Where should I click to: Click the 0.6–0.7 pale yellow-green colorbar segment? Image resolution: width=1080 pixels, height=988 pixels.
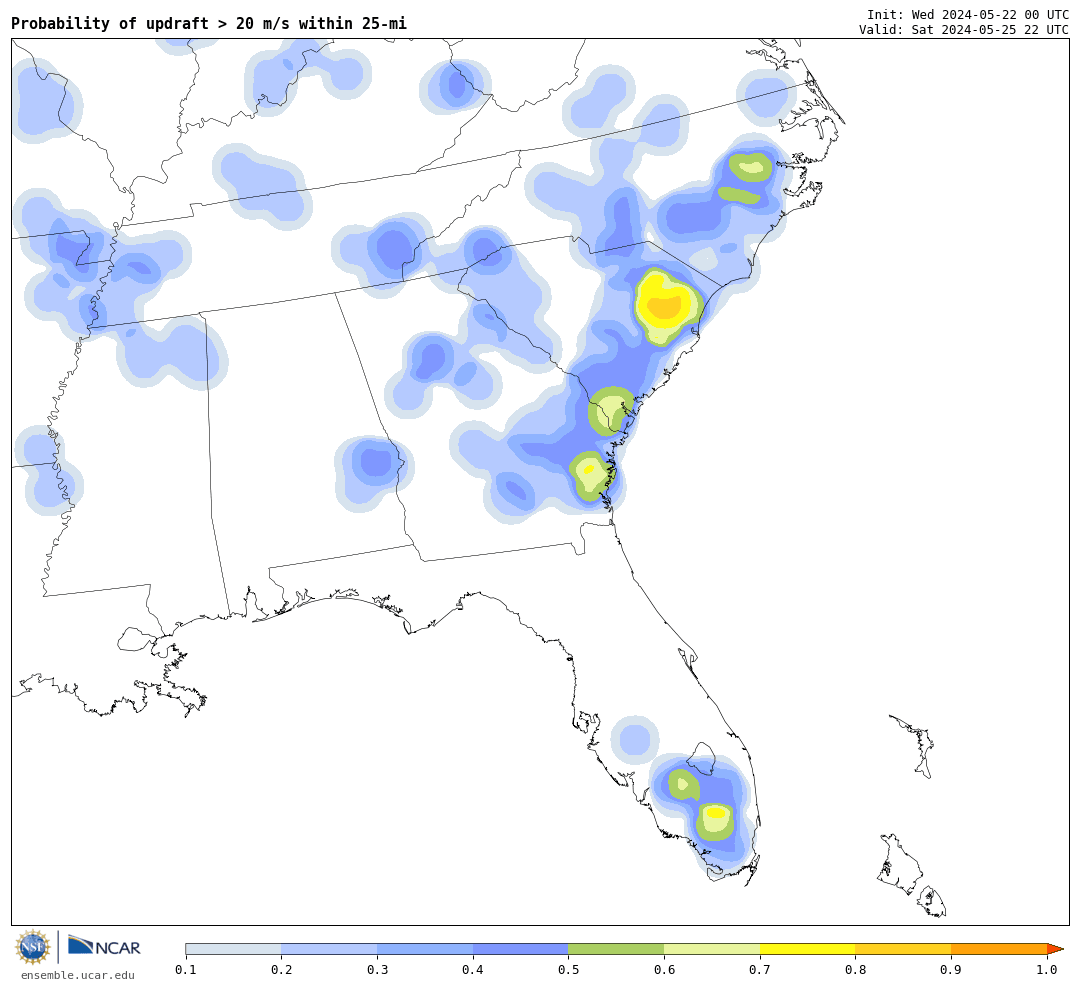(712, 949)
